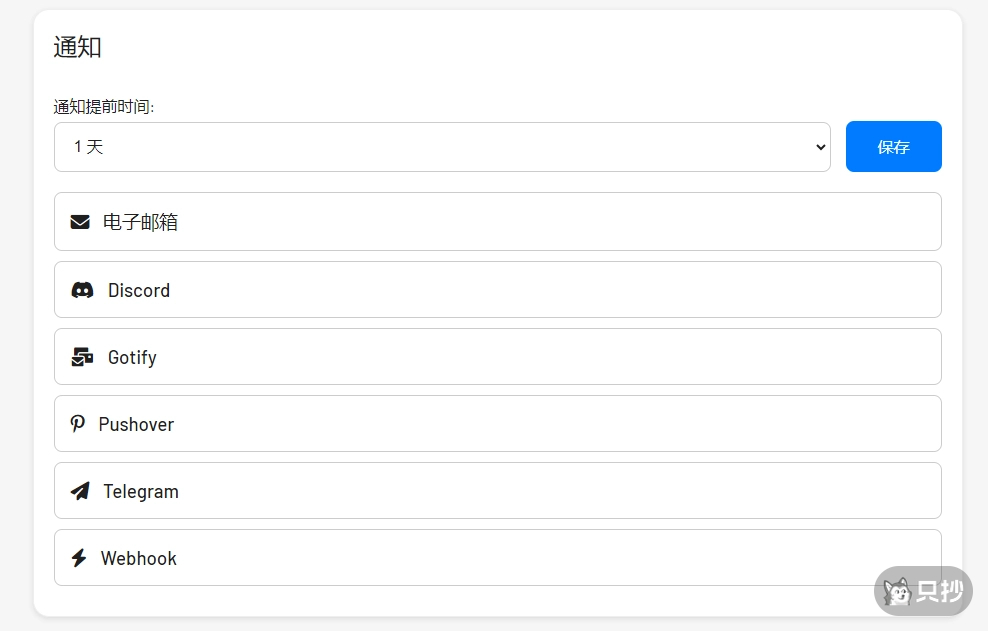
Task: Click the 只抄 watermark text
Action: (940, 592)
